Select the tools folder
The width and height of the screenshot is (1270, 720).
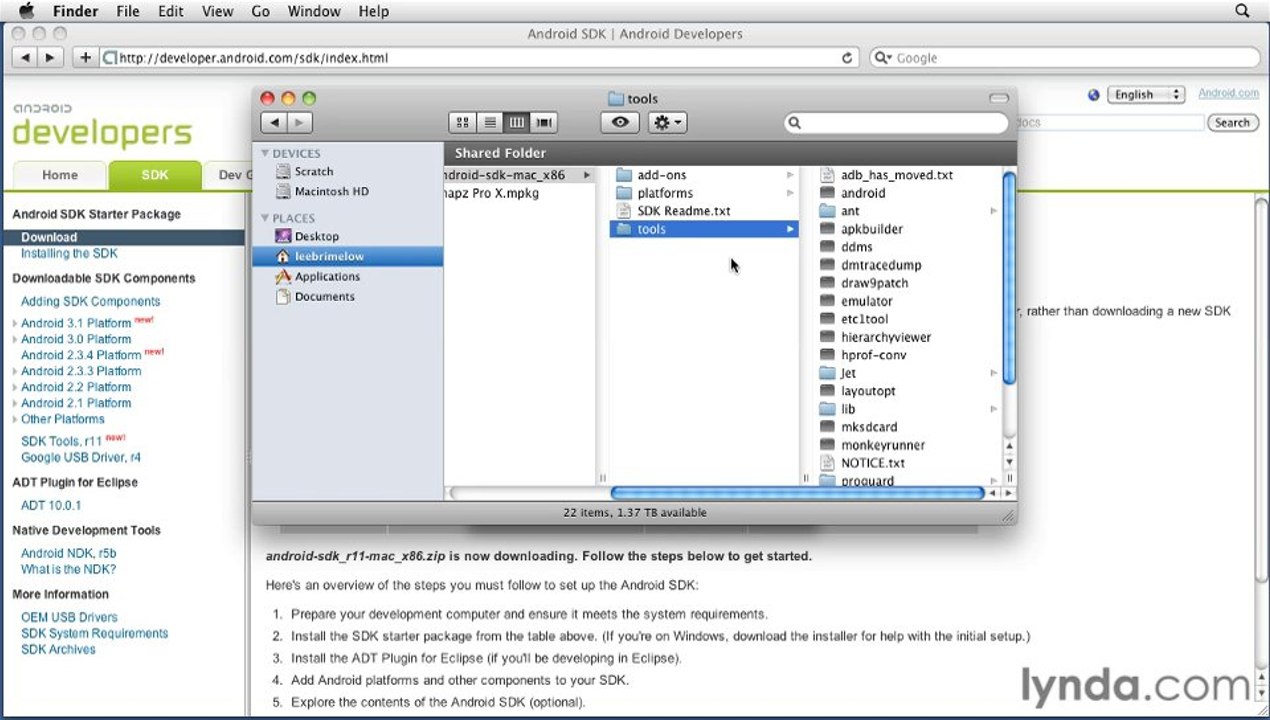click(x=704, y=229)
